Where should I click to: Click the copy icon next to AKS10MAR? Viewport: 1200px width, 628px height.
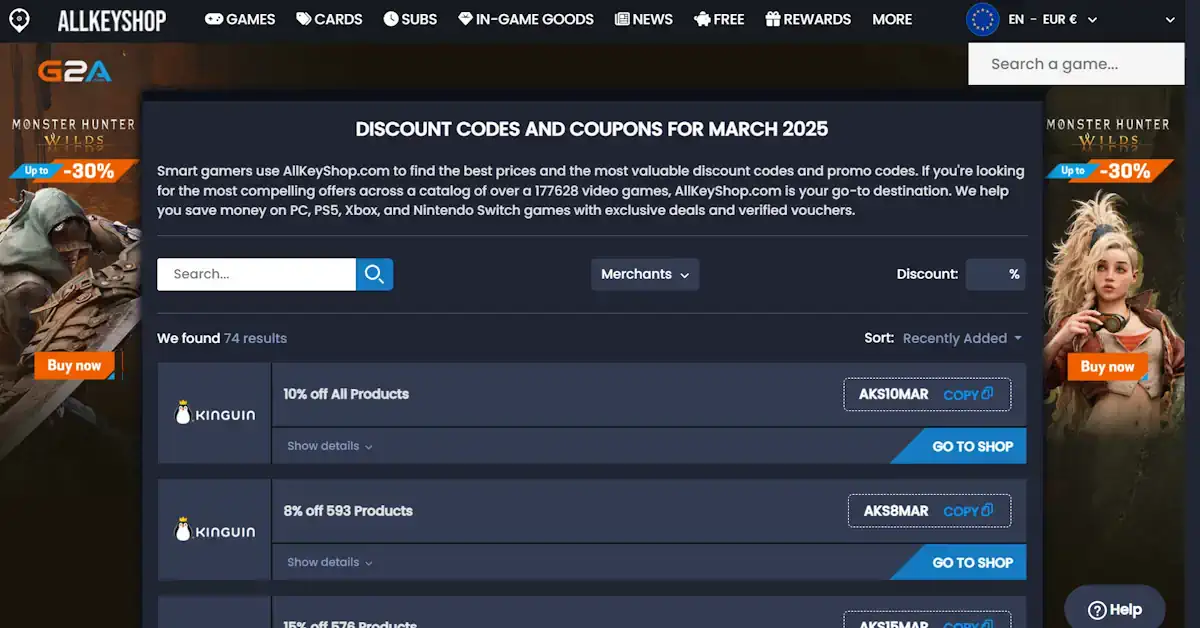click(987, 394)
